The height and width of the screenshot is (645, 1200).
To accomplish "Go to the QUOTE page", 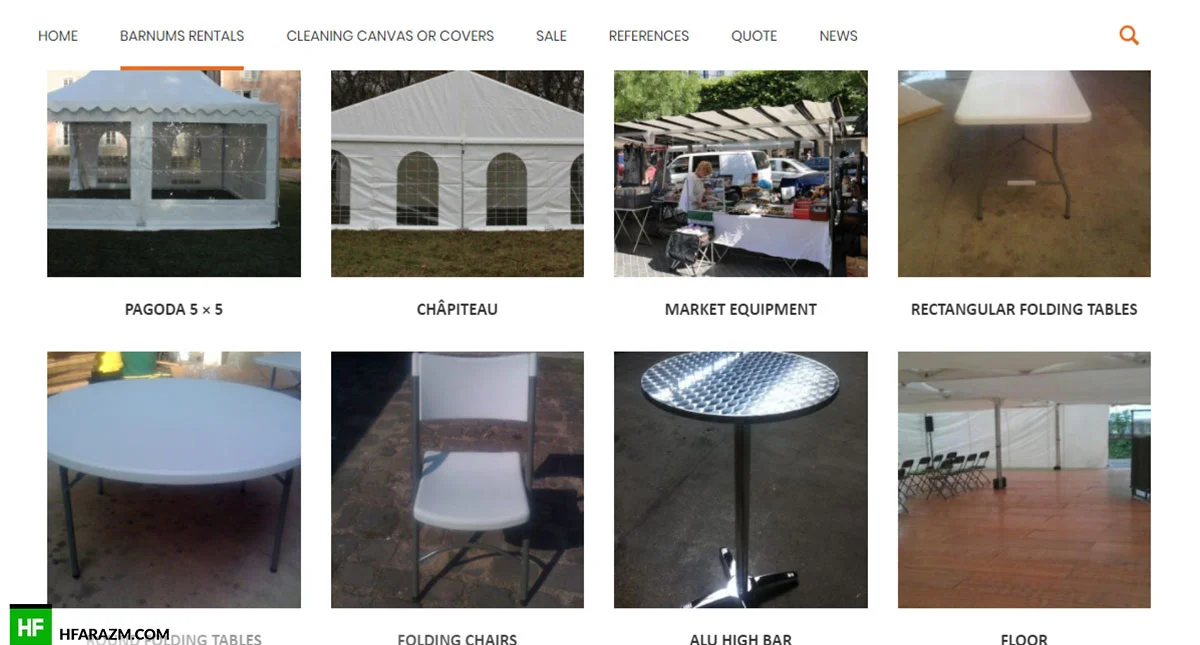I will pyautogui.click(x=754, y=36).
